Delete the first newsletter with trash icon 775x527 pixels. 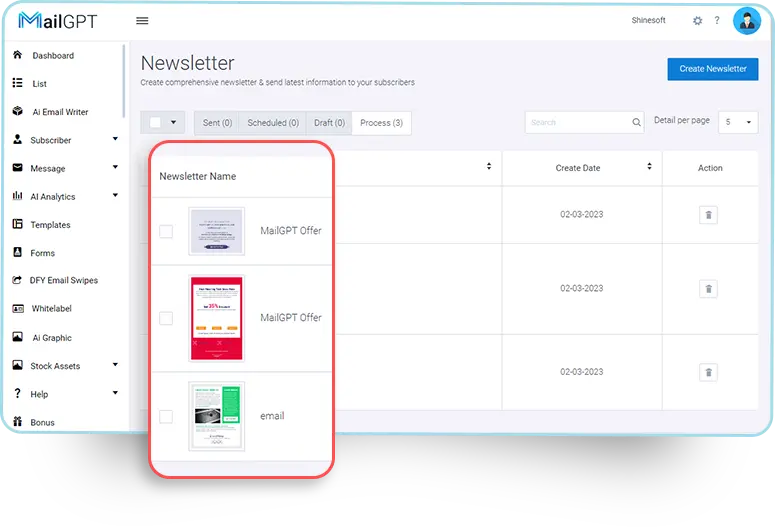[x=708, y=215]
